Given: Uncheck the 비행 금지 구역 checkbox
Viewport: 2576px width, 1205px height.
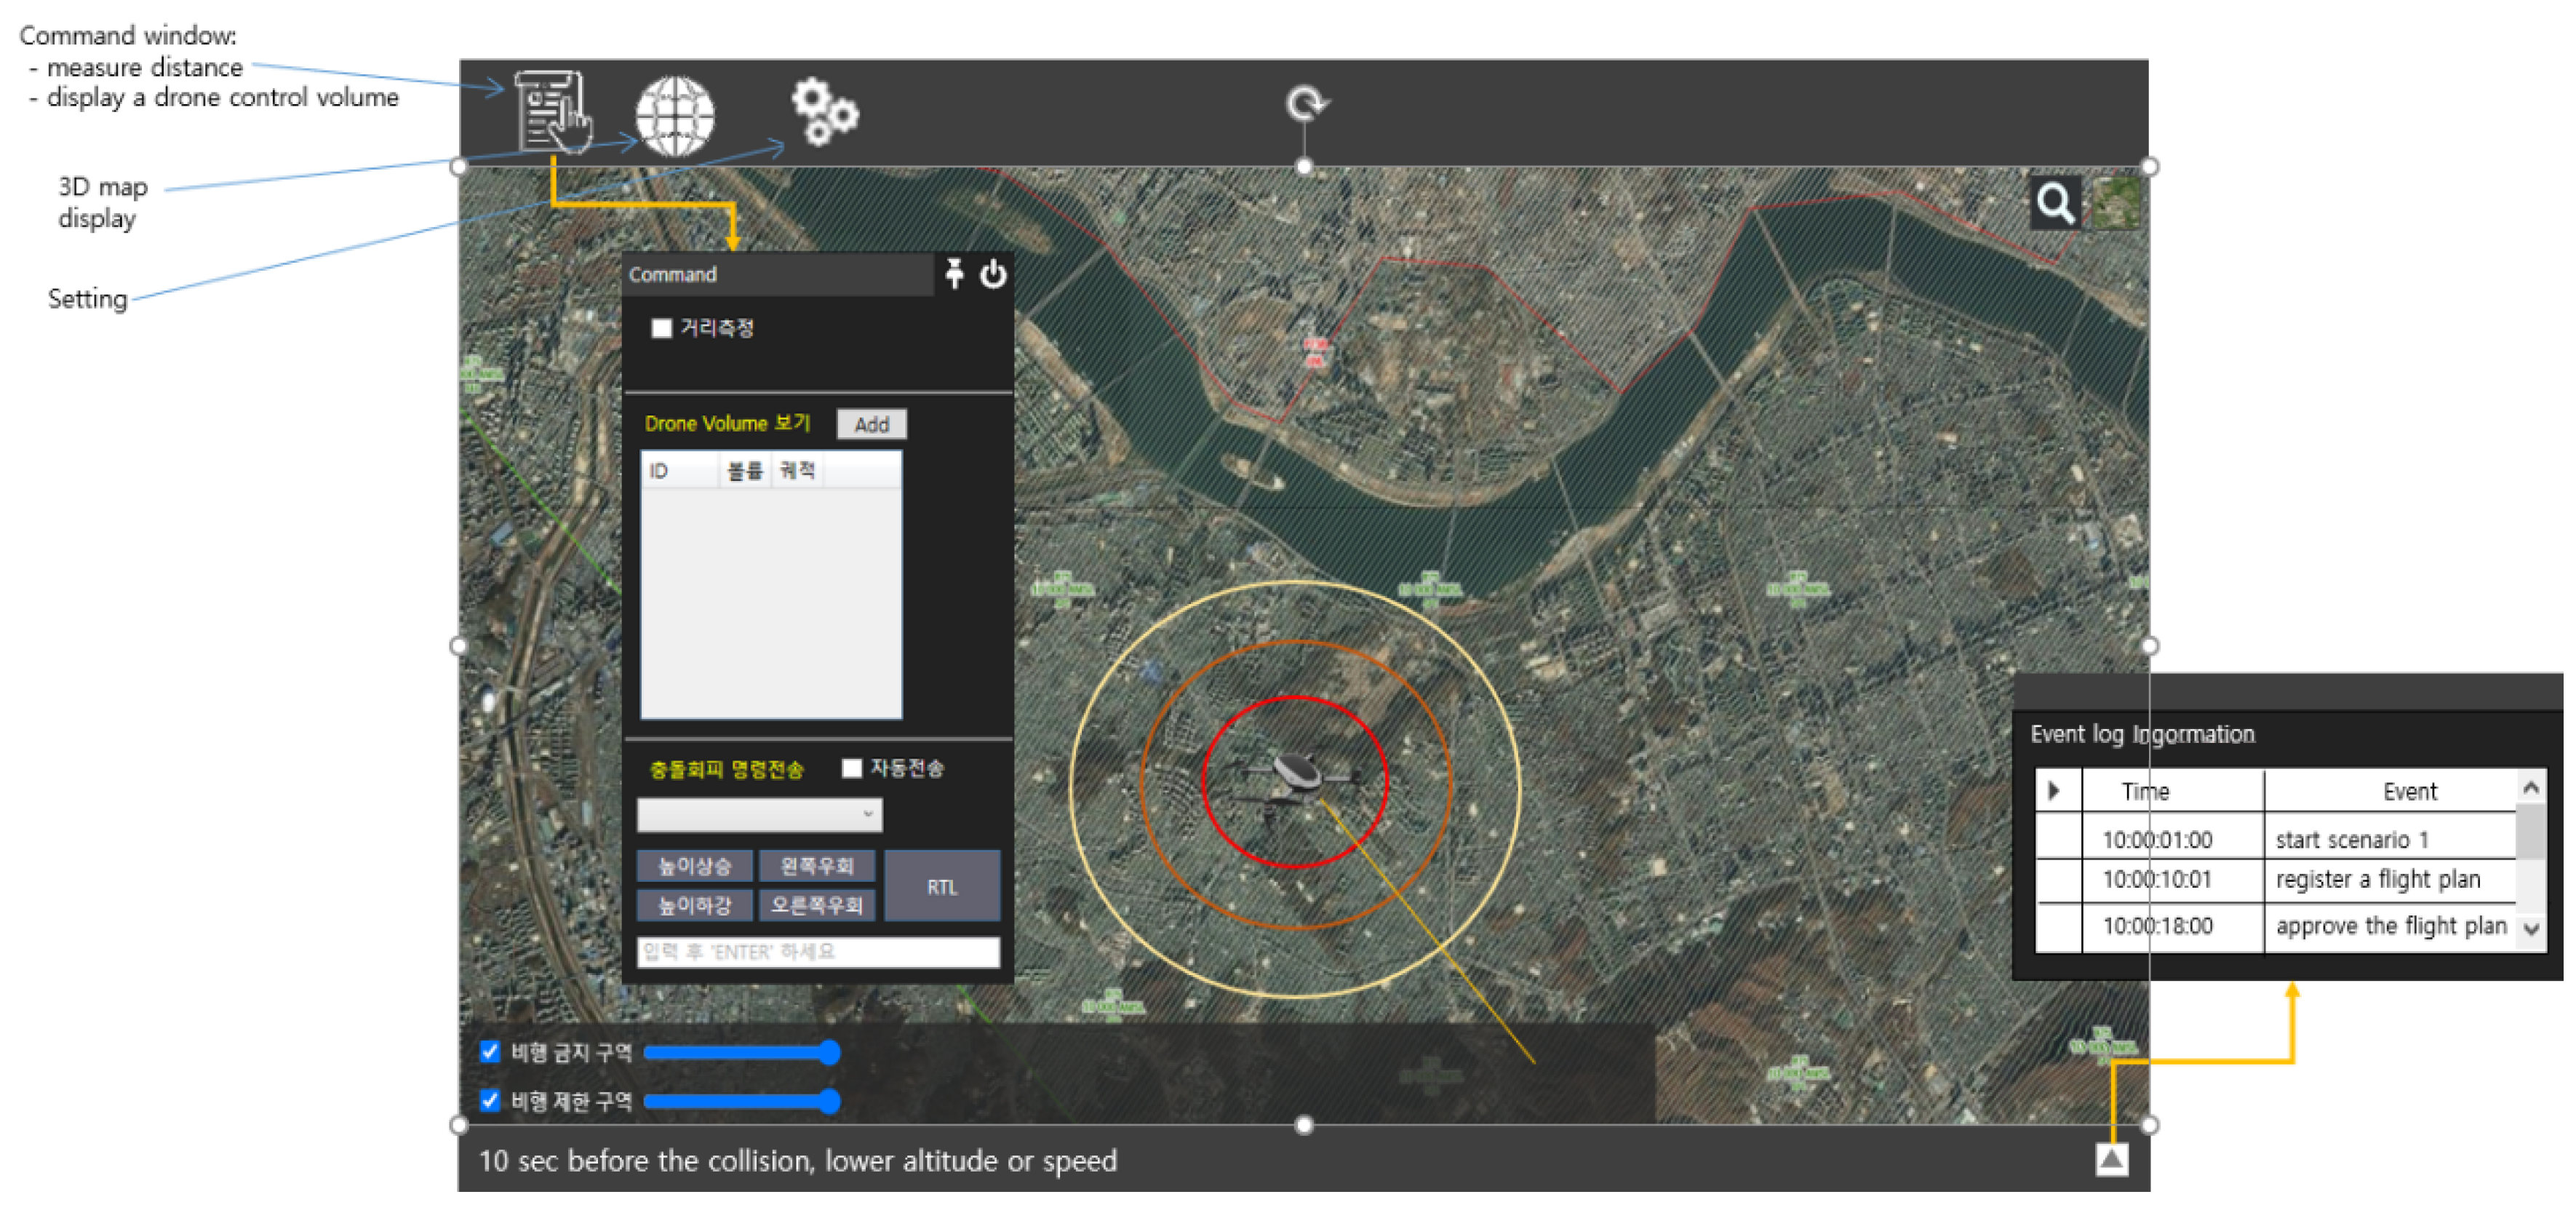Looking at the screenshot, I should point(490,1051).
